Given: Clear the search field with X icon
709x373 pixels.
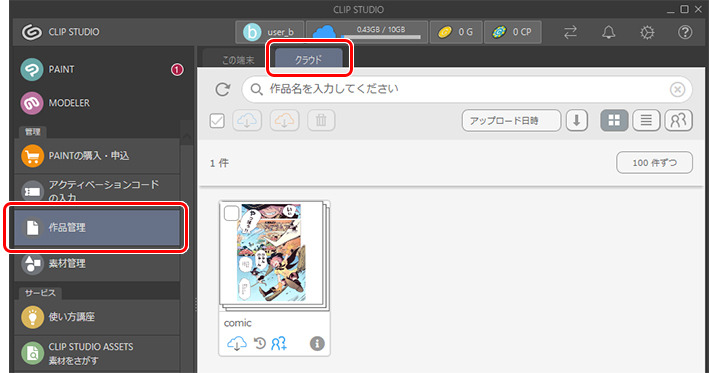Looking at the screenshot, I should [677, 89].
